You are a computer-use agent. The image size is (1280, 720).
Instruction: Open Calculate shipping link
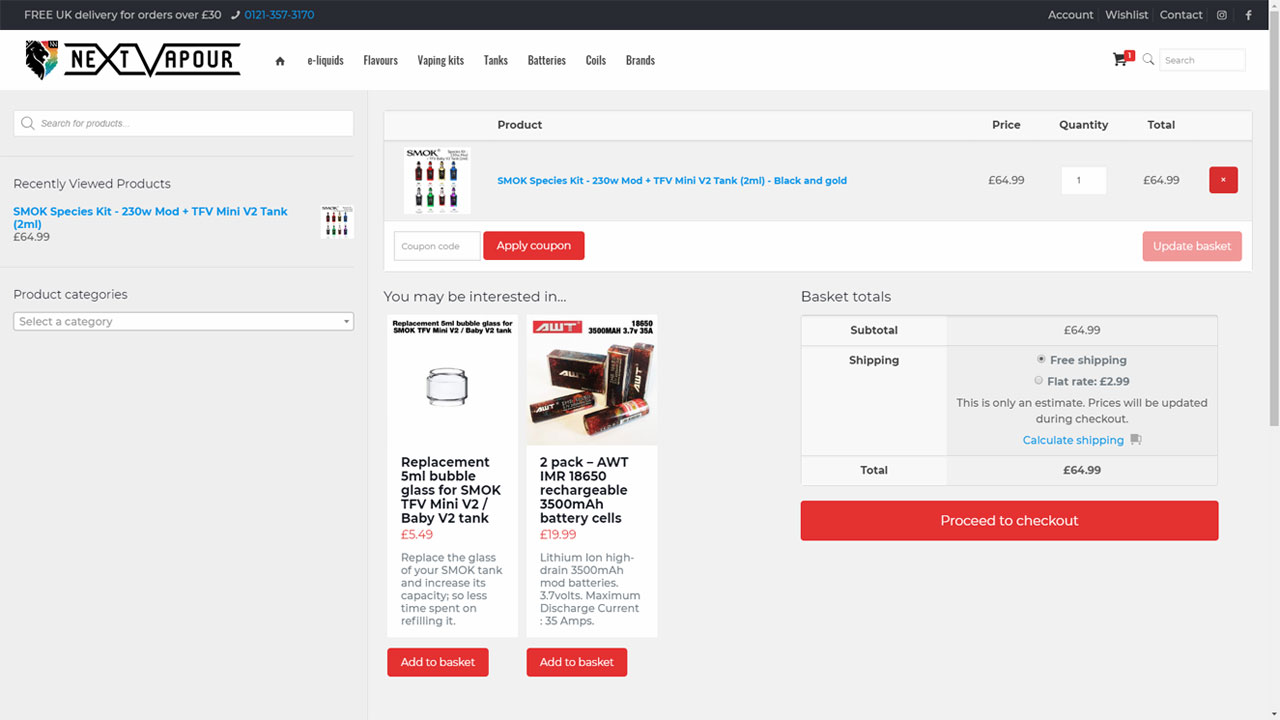tap(1073, 440)
